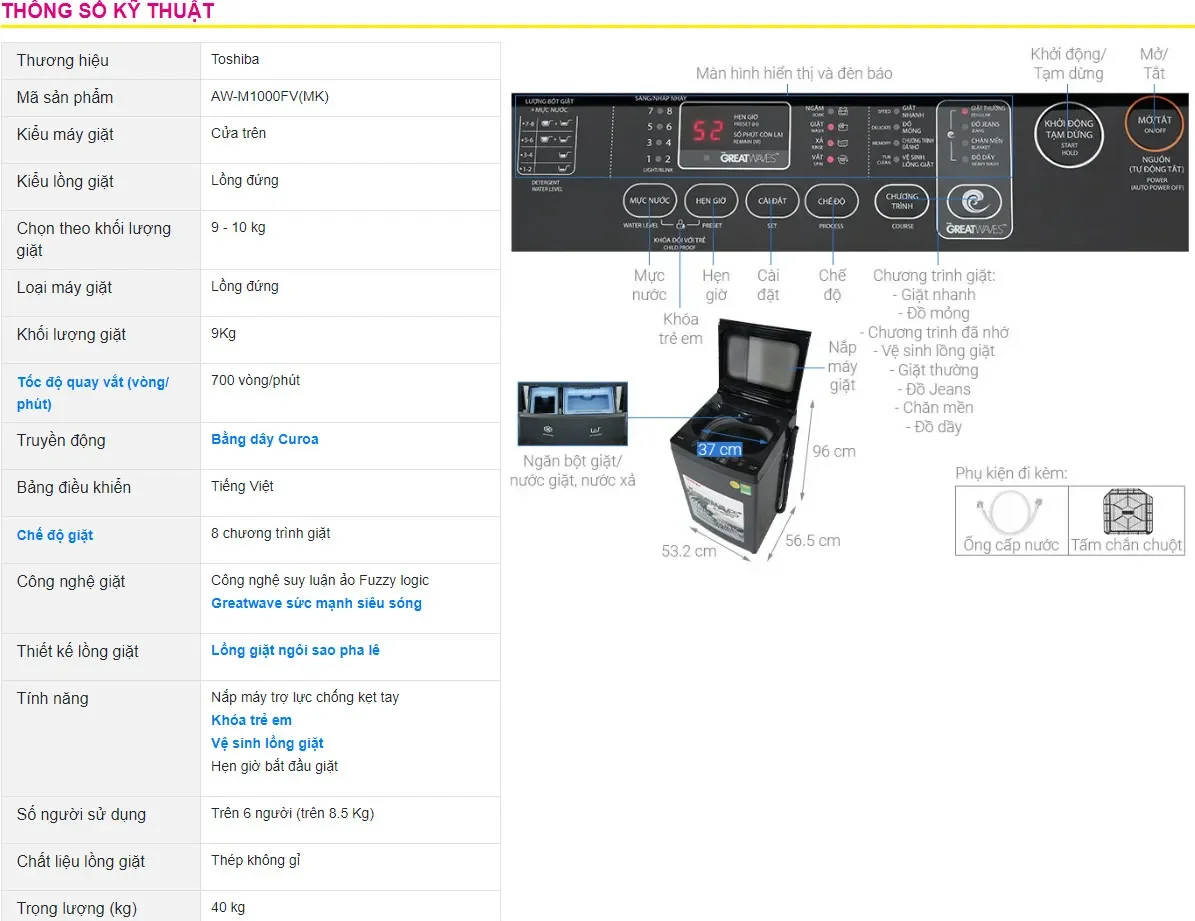Click the '96 cm' height dimension label
This screenshot has height=921, width=1195.
point(834,451)
